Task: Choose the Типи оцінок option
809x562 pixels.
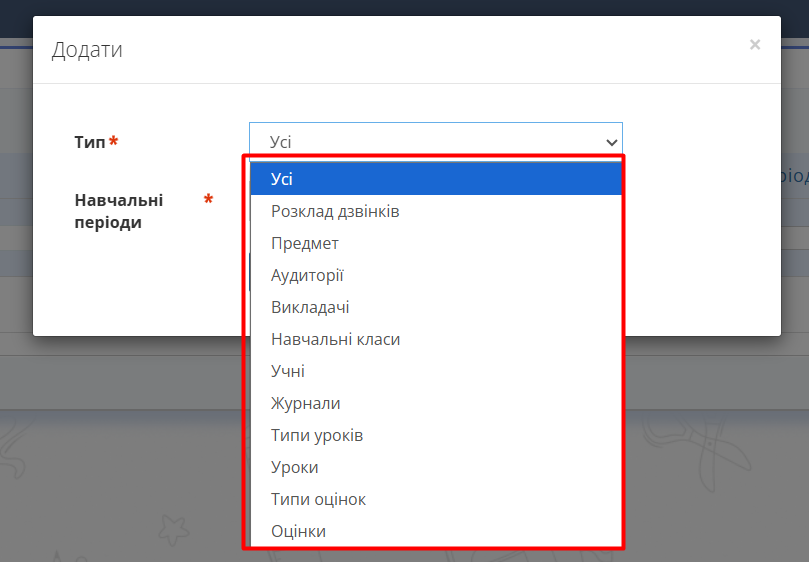Action: 318,499
